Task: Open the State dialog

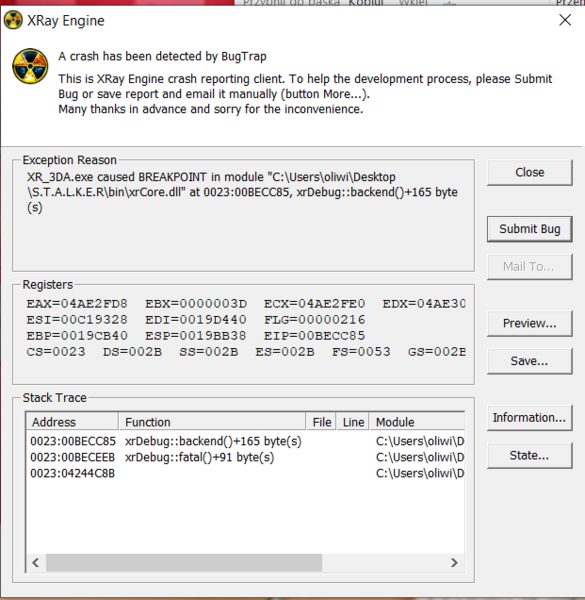Action: [530, 455]
